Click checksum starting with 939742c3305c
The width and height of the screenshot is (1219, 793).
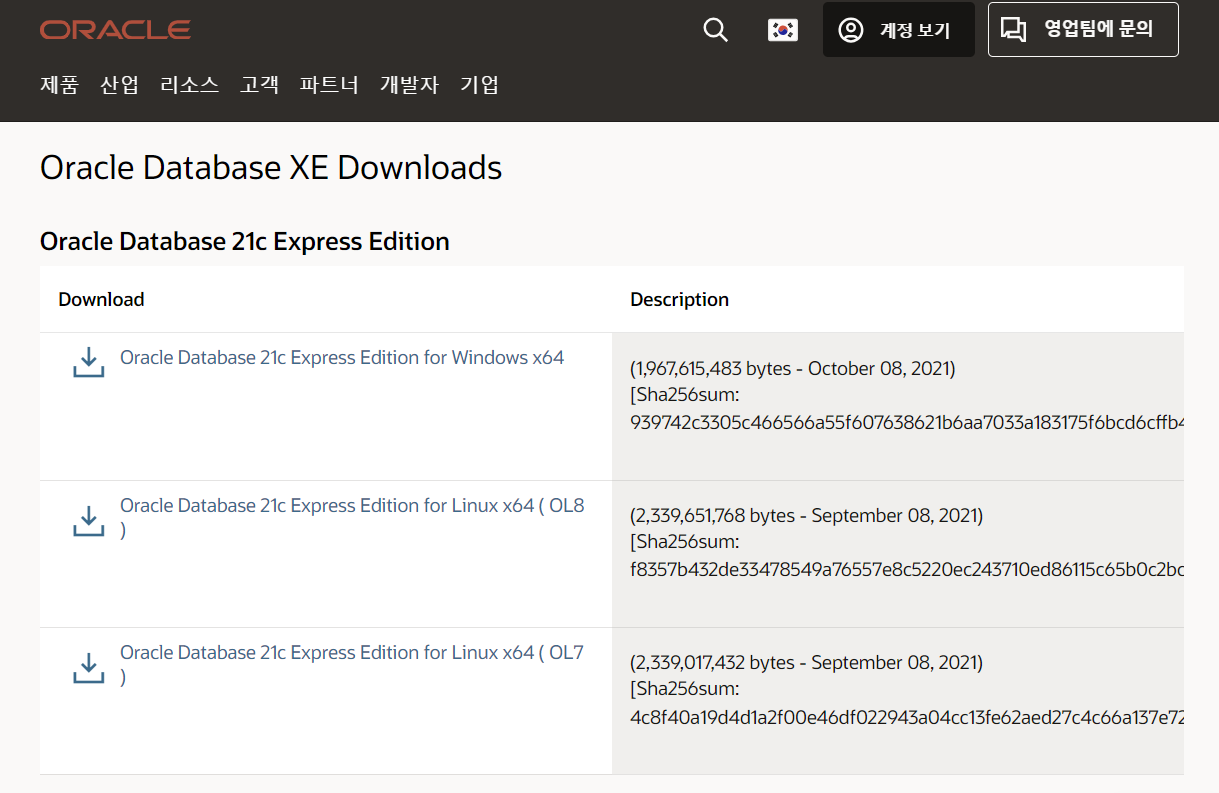pos(907,422)
